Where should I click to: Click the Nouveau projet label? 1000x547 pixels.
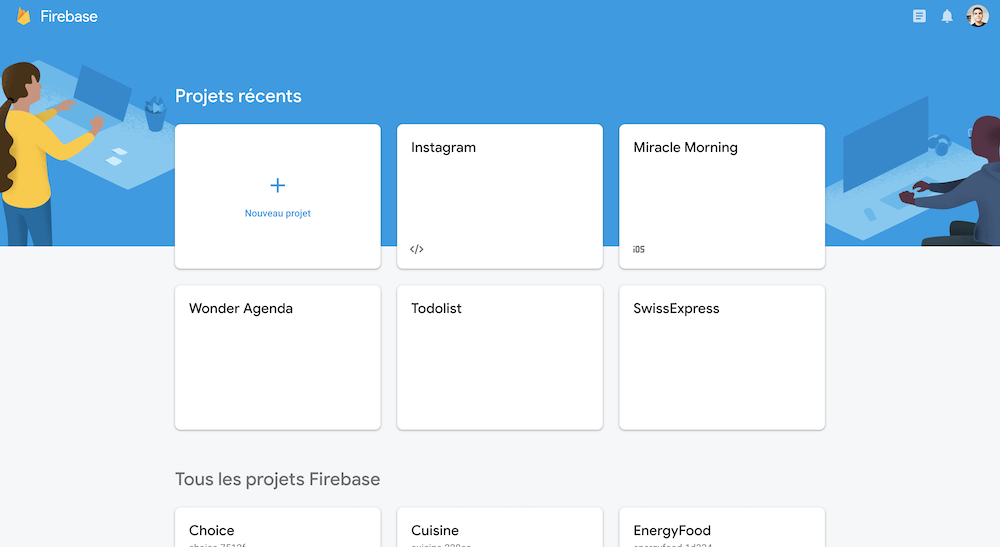(x=277, y=214)
